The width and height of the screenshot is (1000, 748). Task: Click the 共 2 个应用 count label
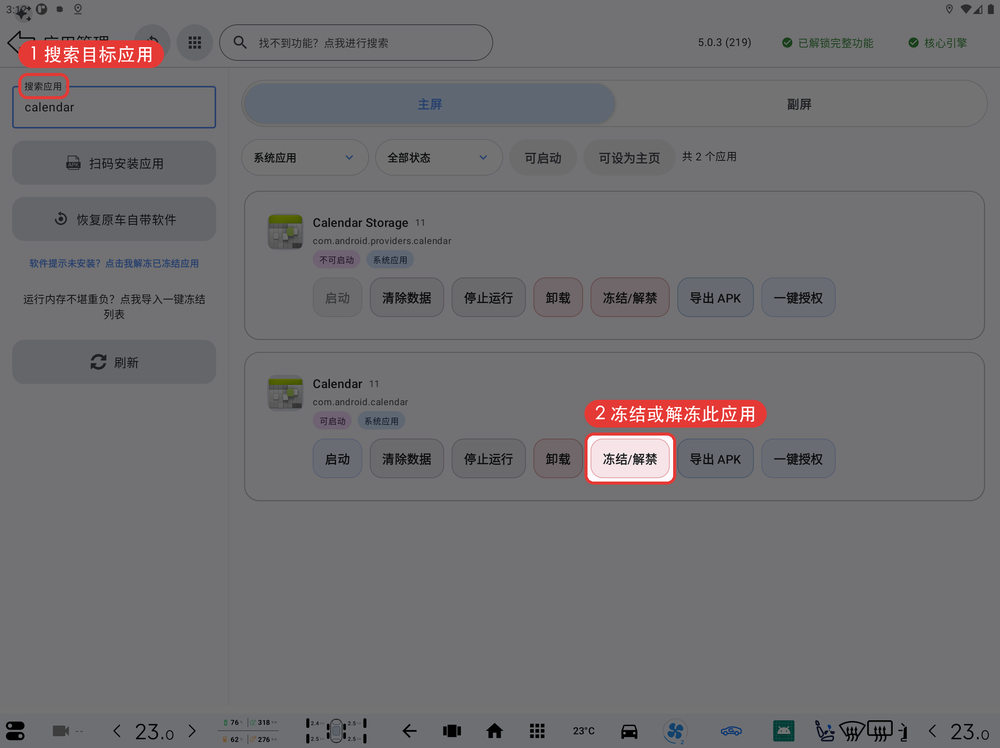(x=709, y=157)
